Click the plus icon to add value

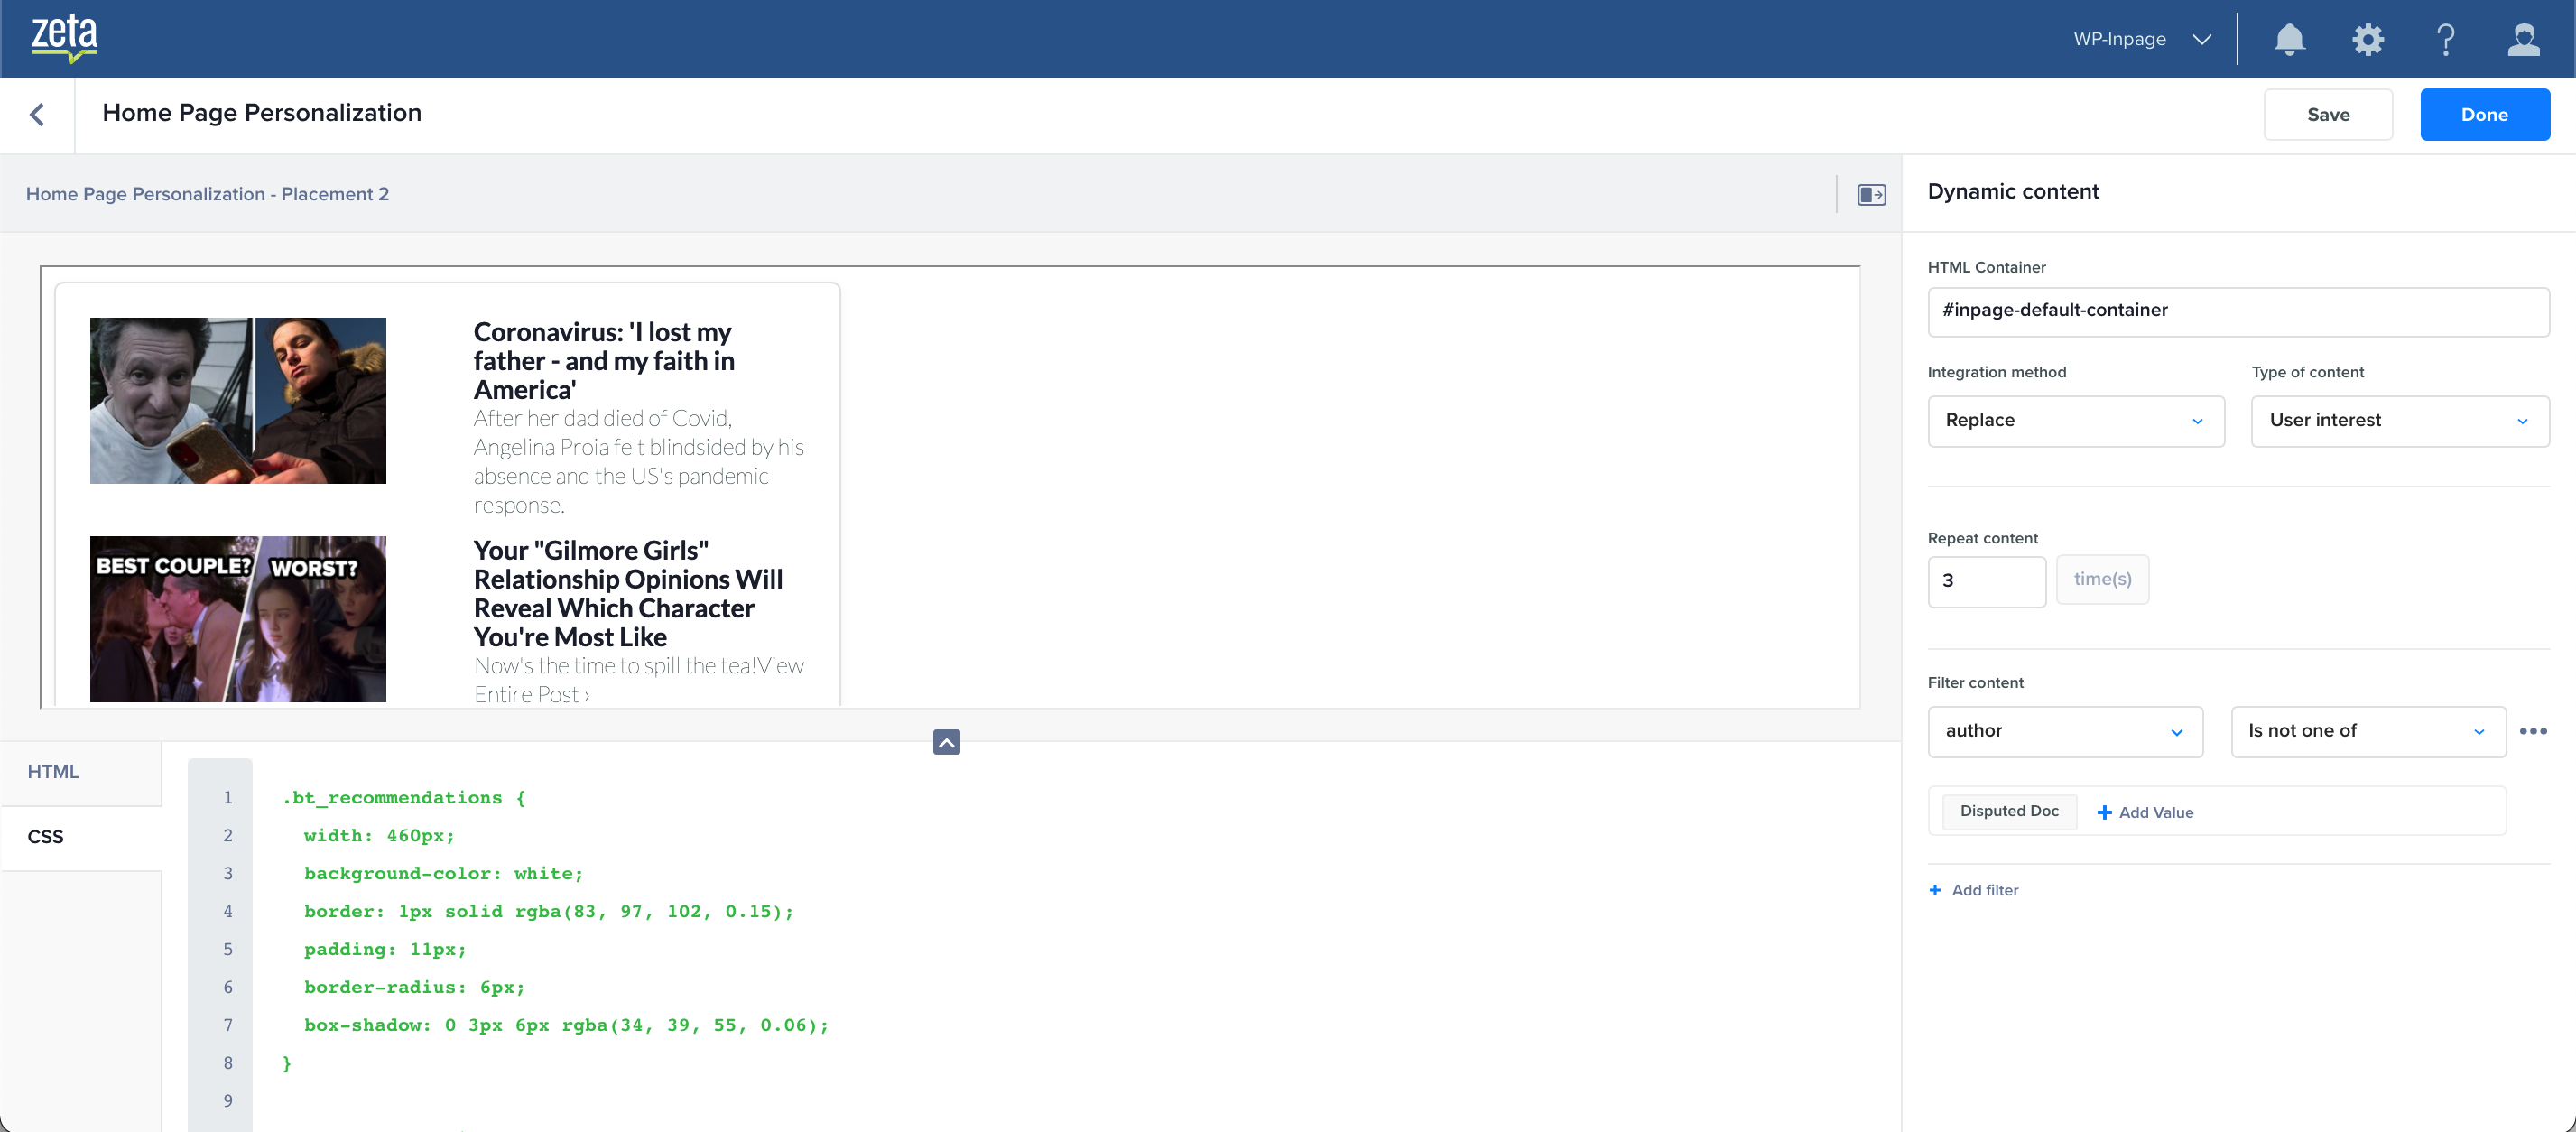pyautogui.click(x=2104, y=812)
